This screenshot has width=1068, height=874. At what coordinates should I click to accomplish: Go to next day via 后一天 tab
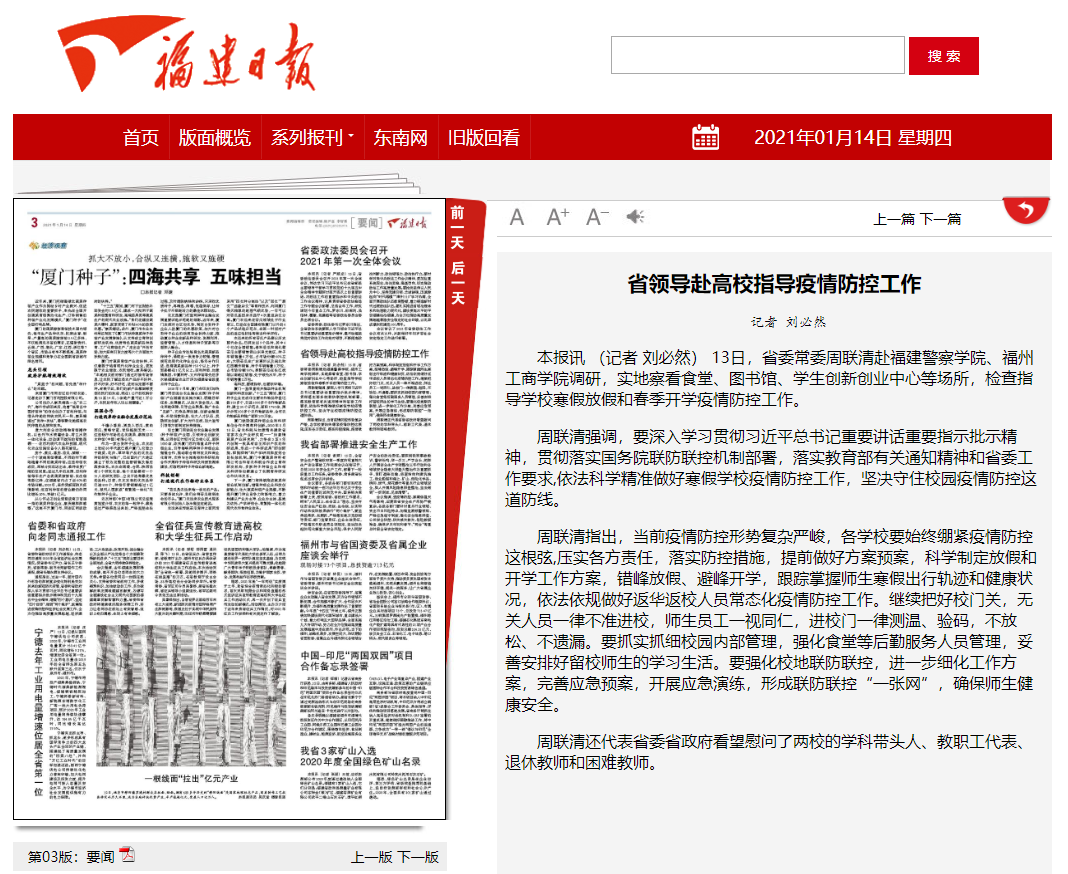pyautogui.click(x=458, y=283)
